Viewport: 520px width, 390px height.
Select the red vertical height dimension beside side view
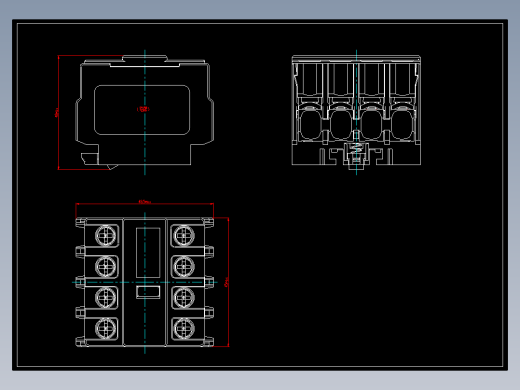pyautogui.click(x=58, y=112)
